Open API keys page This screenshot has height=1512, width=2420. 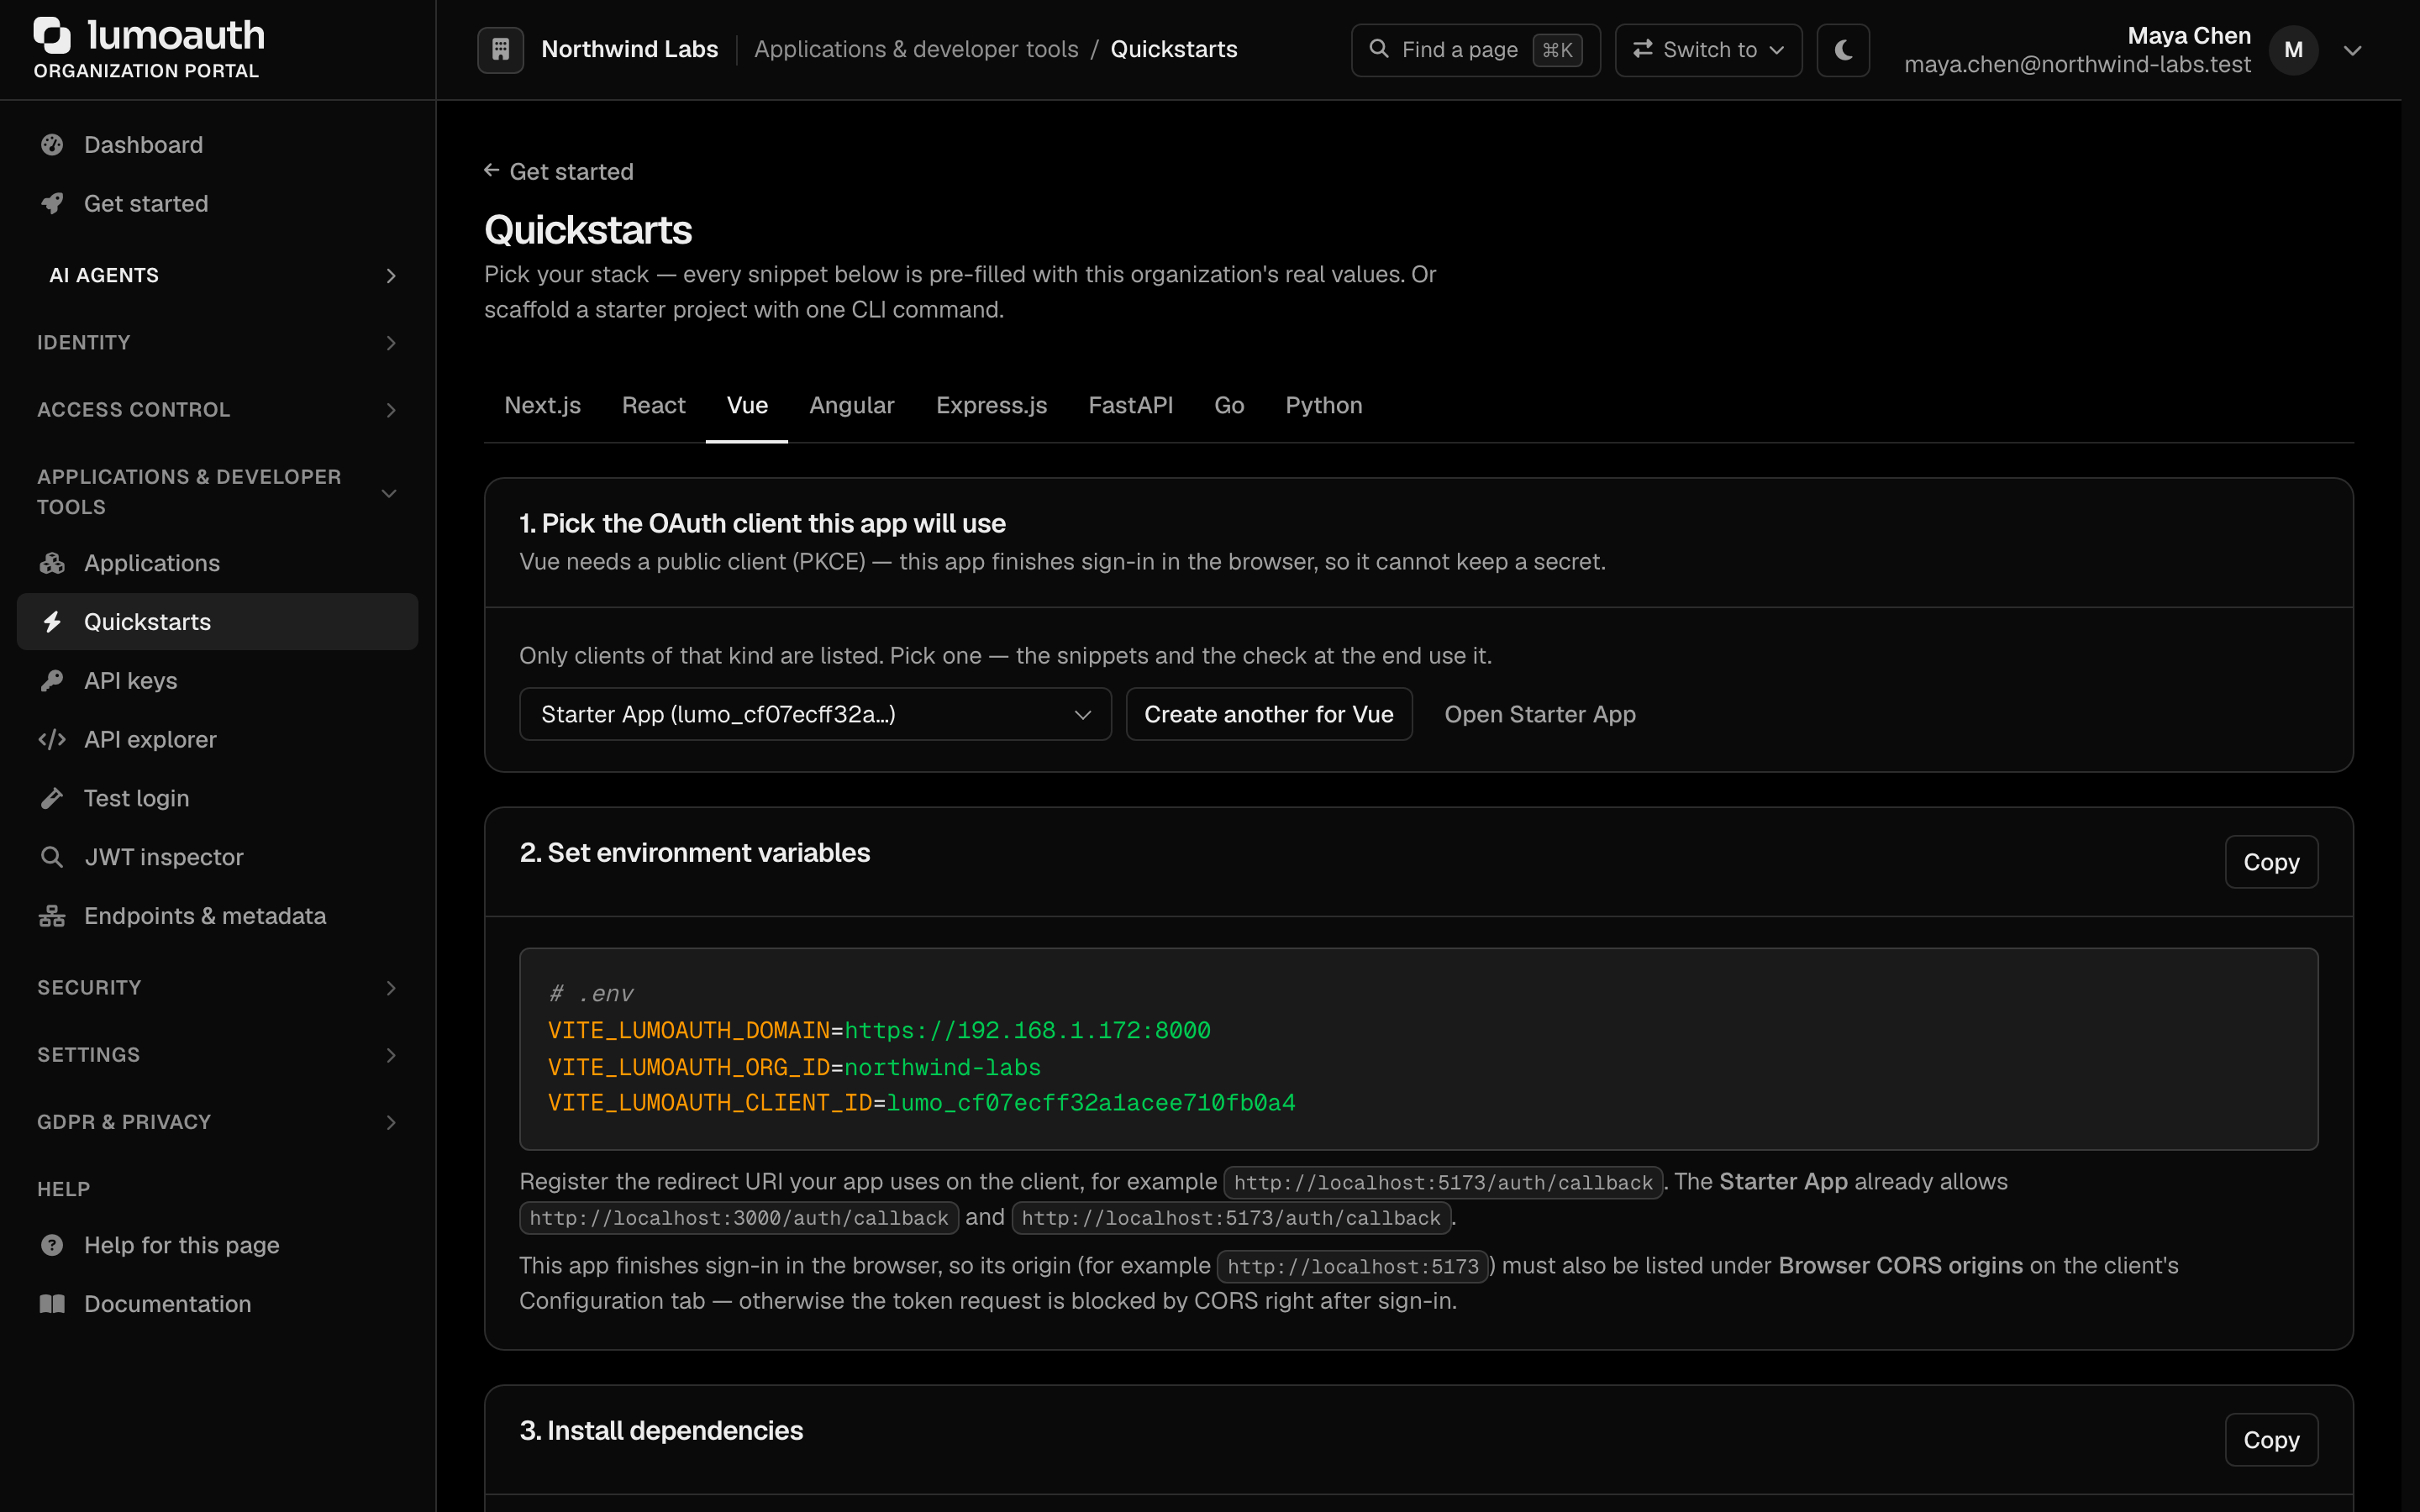coord(217,681)
